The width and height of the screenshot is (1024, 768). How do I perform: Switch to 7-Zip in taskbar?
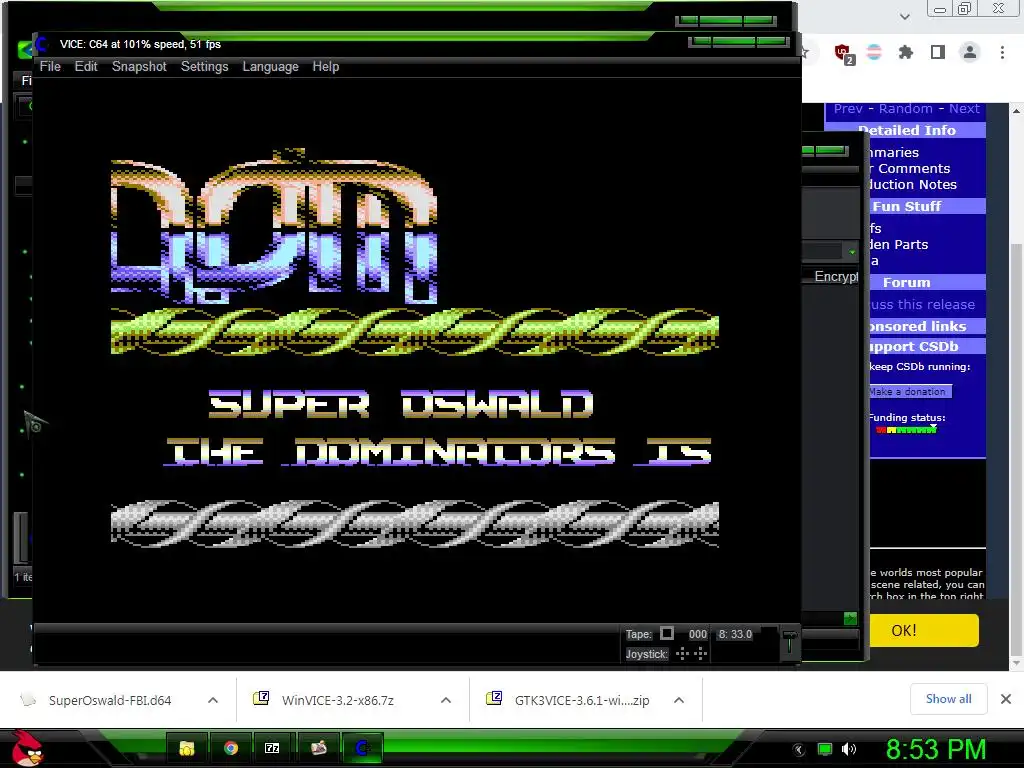272,748
